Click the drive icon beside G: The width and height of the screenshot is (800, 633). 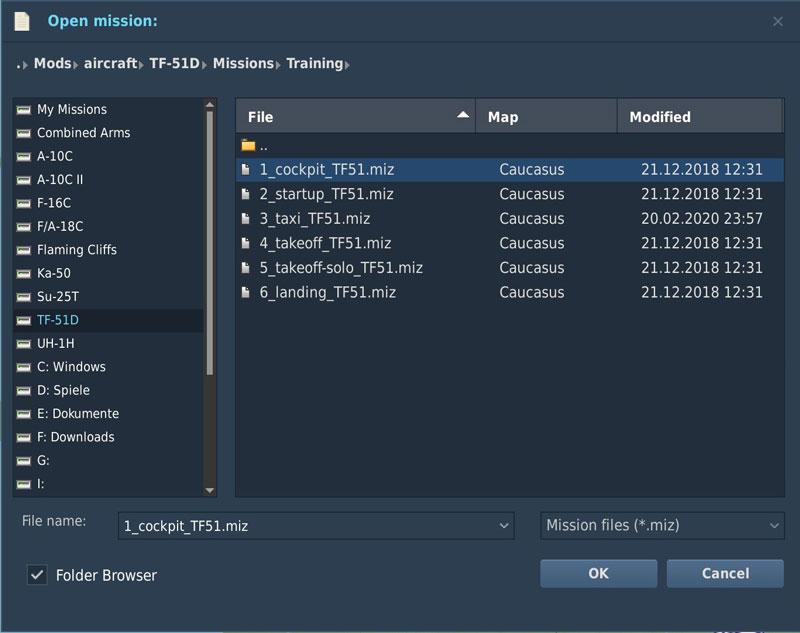[23, 462]
